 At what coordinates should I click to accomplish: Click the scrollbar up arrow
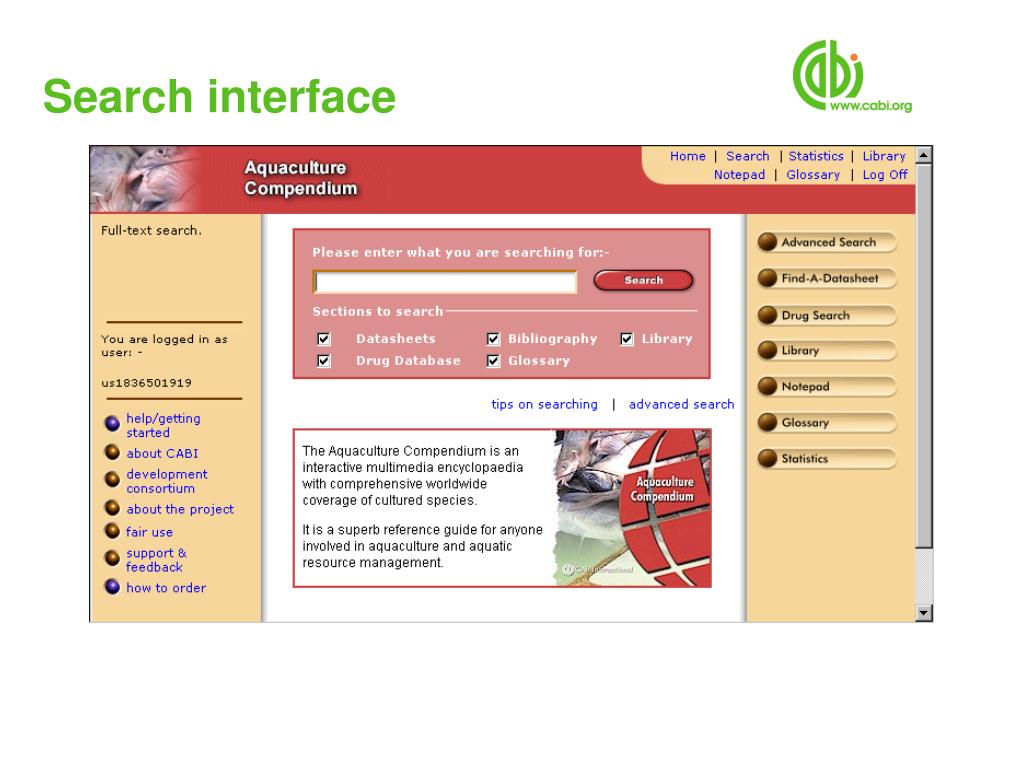(923, 155)
